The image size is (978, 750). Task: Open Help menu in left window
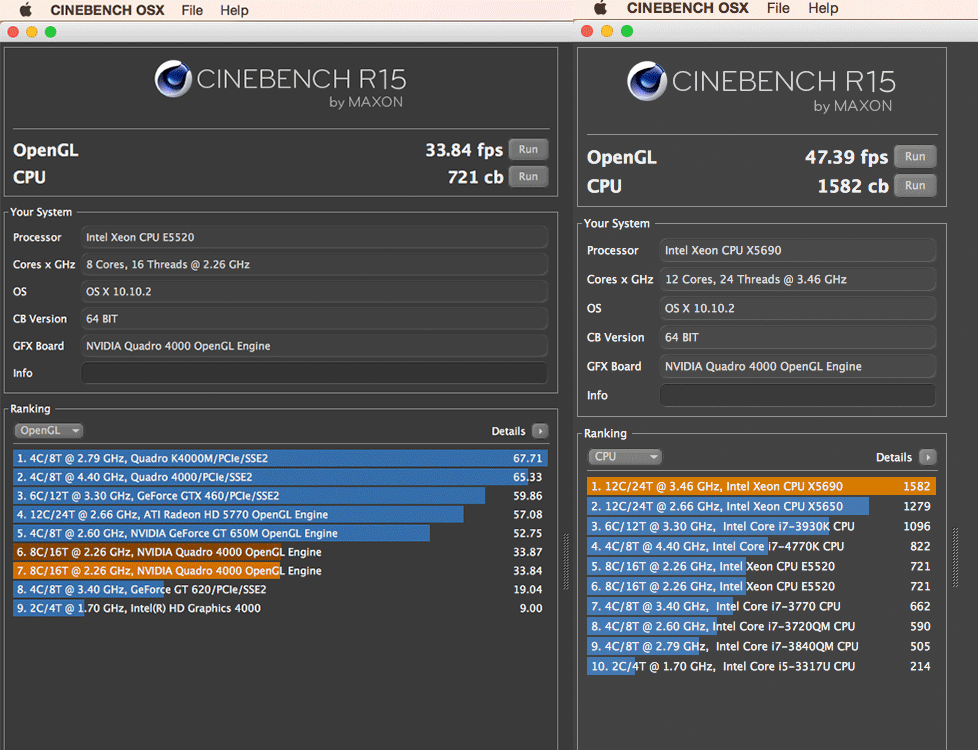click(234, 10)
